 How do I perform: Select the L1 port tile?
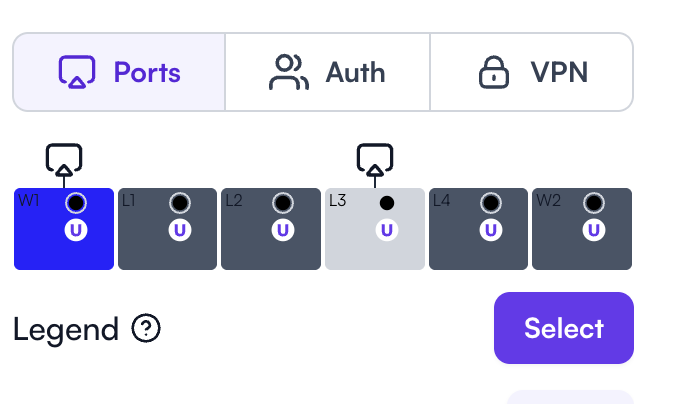coord(167,229)
